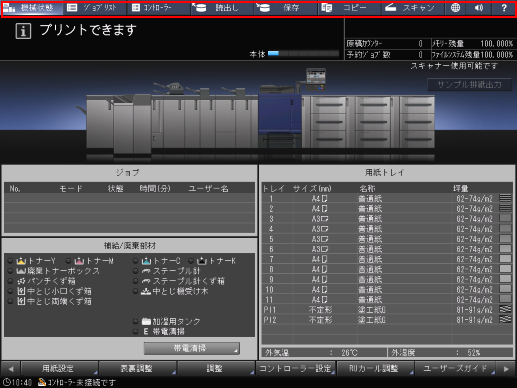Screen dimensions: 517x388
Task: Click the 本体 progress bar
Action: pyautogui.click(x=303, y=54)
